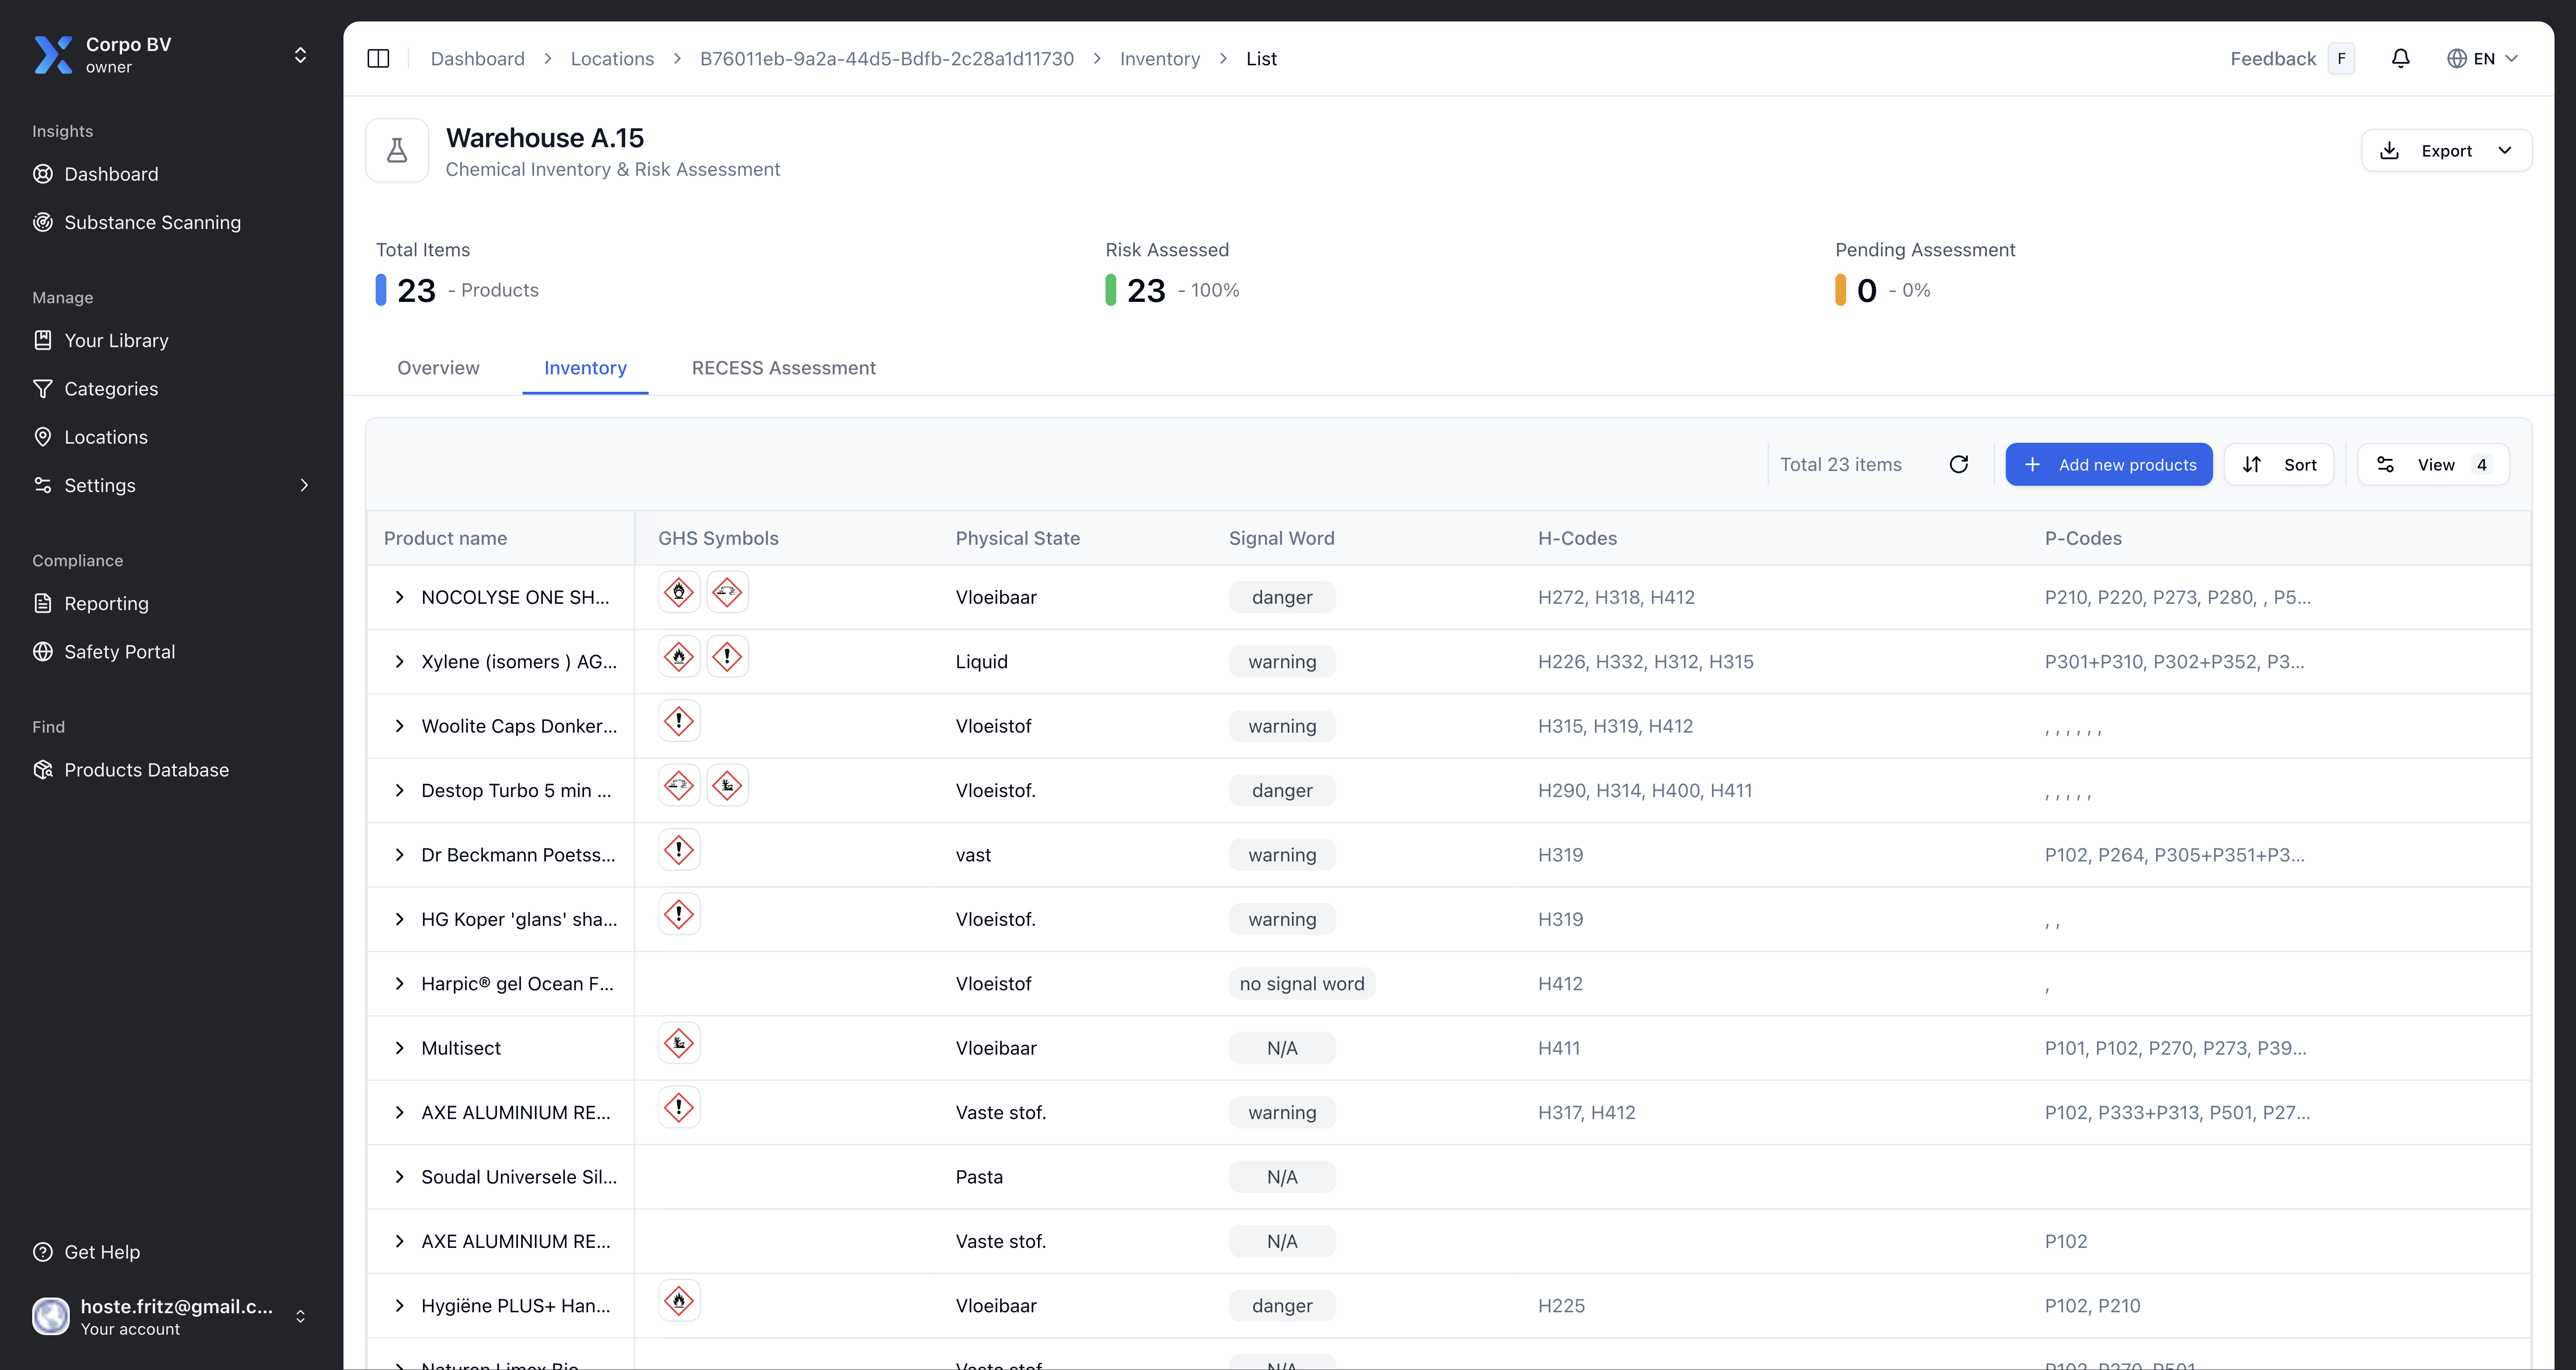Open the Products Database
Viewport: 2576px width, 1370px height.
146,769
